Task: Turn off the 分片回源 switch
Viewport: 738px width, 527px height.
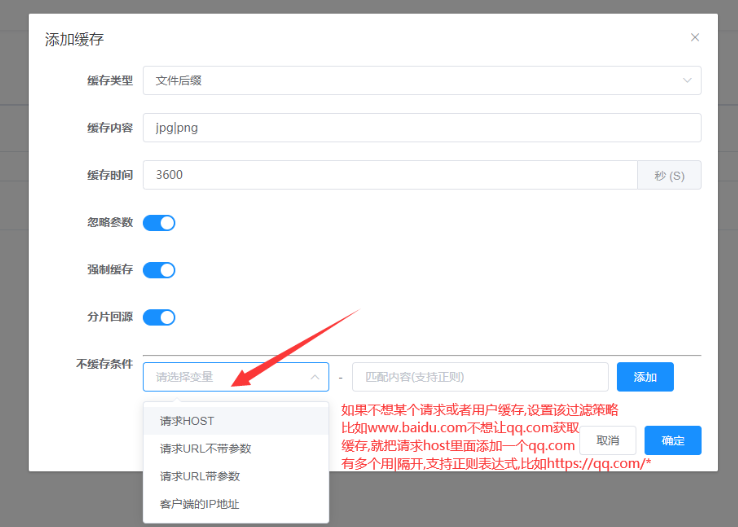Action: click(x=159, y=317)
